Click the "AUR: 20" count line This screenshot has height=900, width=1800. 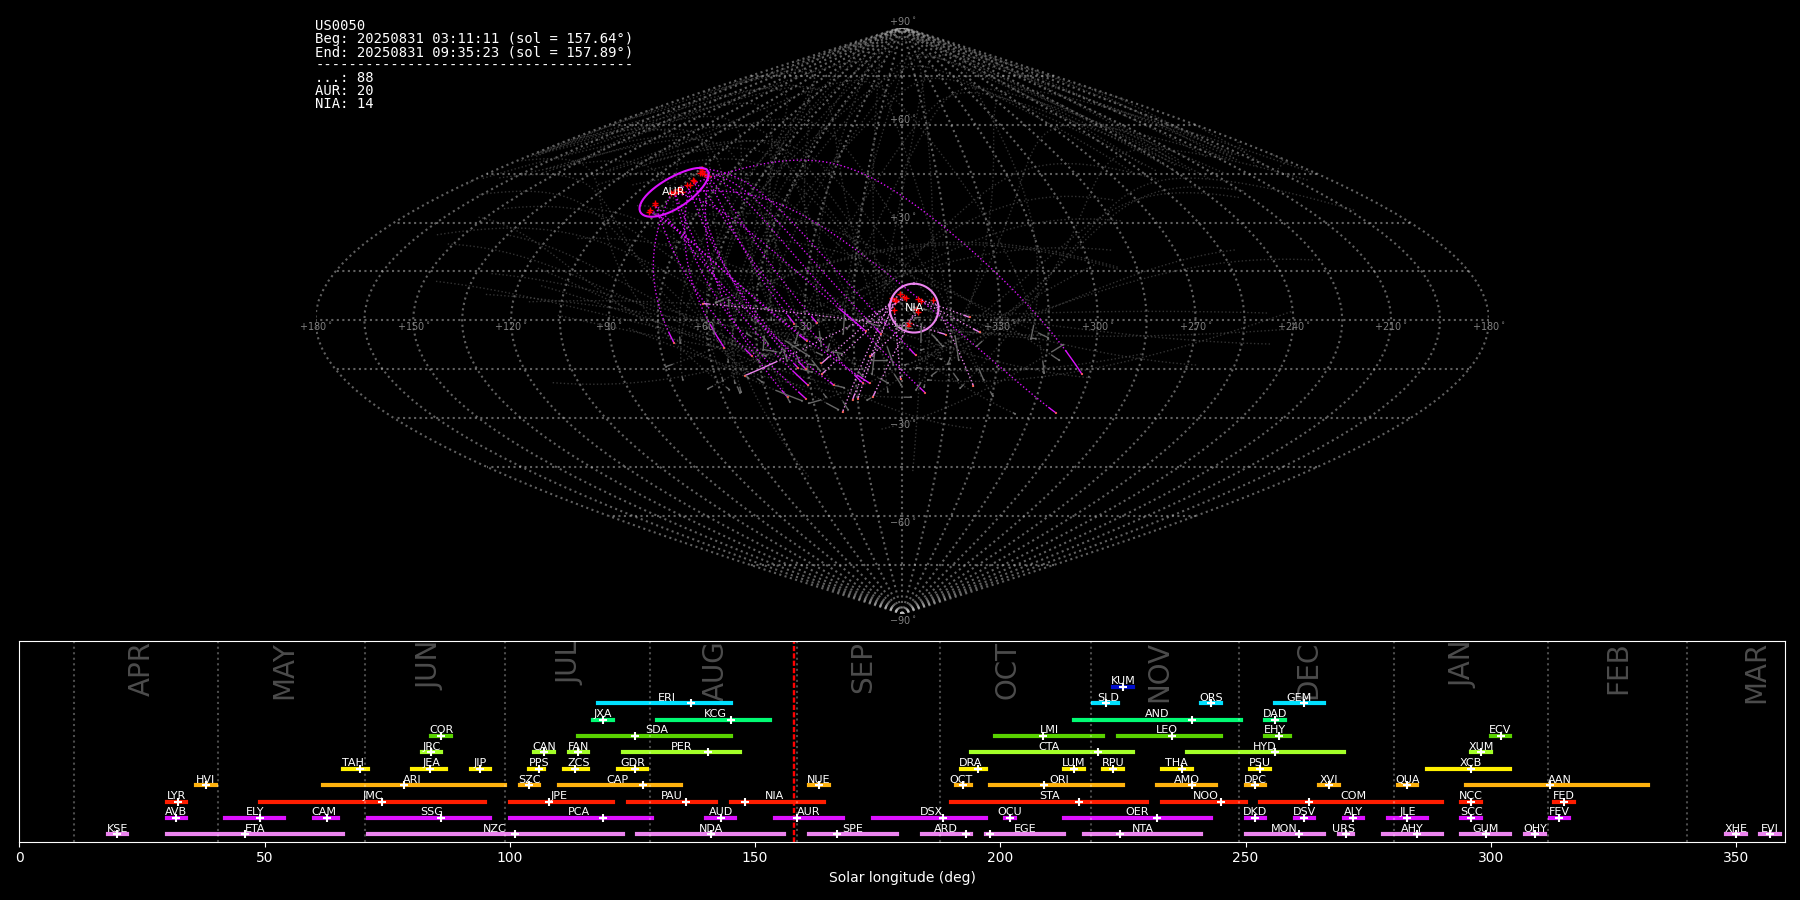(x=344, y=91)
